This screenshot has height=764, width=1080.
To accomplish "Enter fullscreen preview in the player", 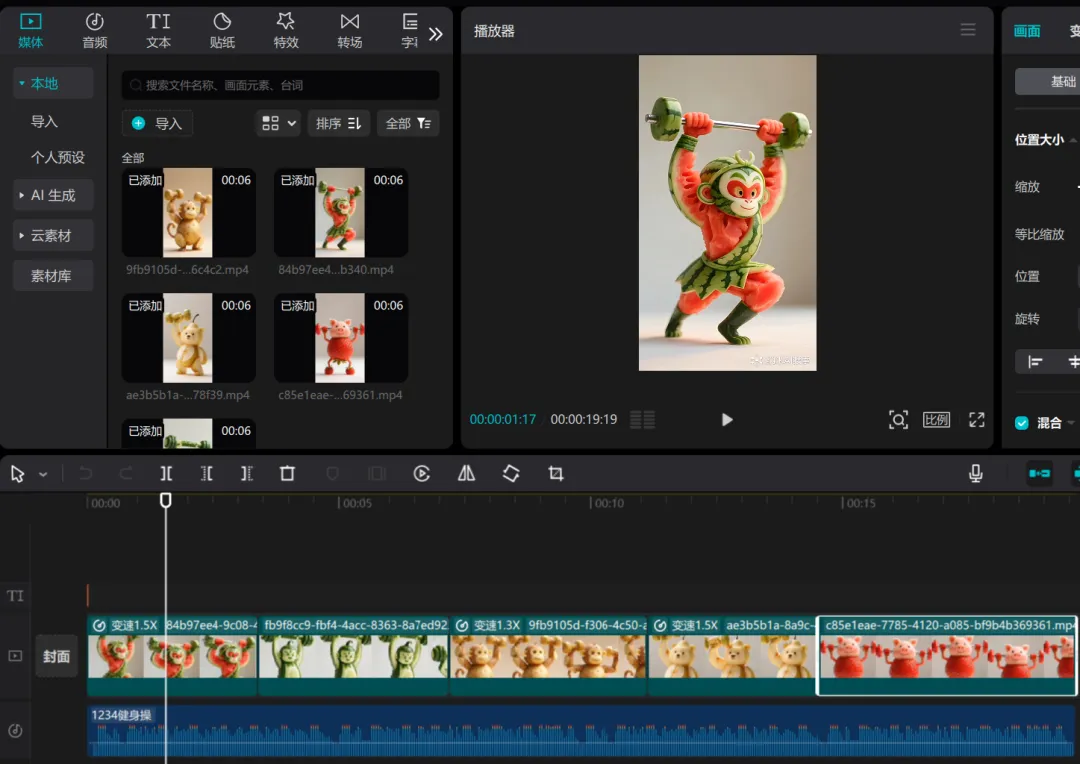I will point(977,420).
